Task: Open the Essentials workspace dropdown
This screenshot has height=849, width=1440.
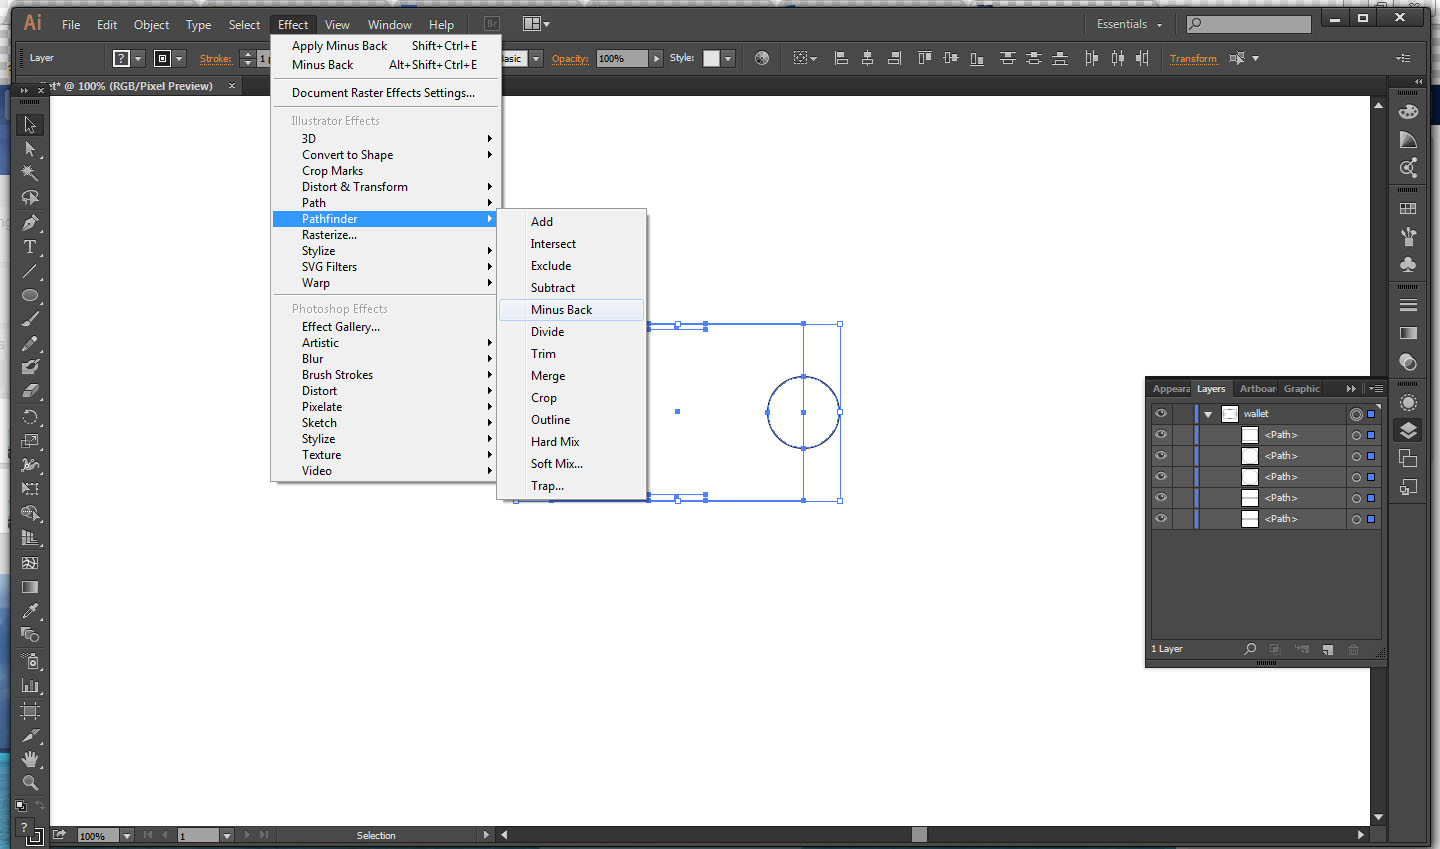Action: 1130,24
